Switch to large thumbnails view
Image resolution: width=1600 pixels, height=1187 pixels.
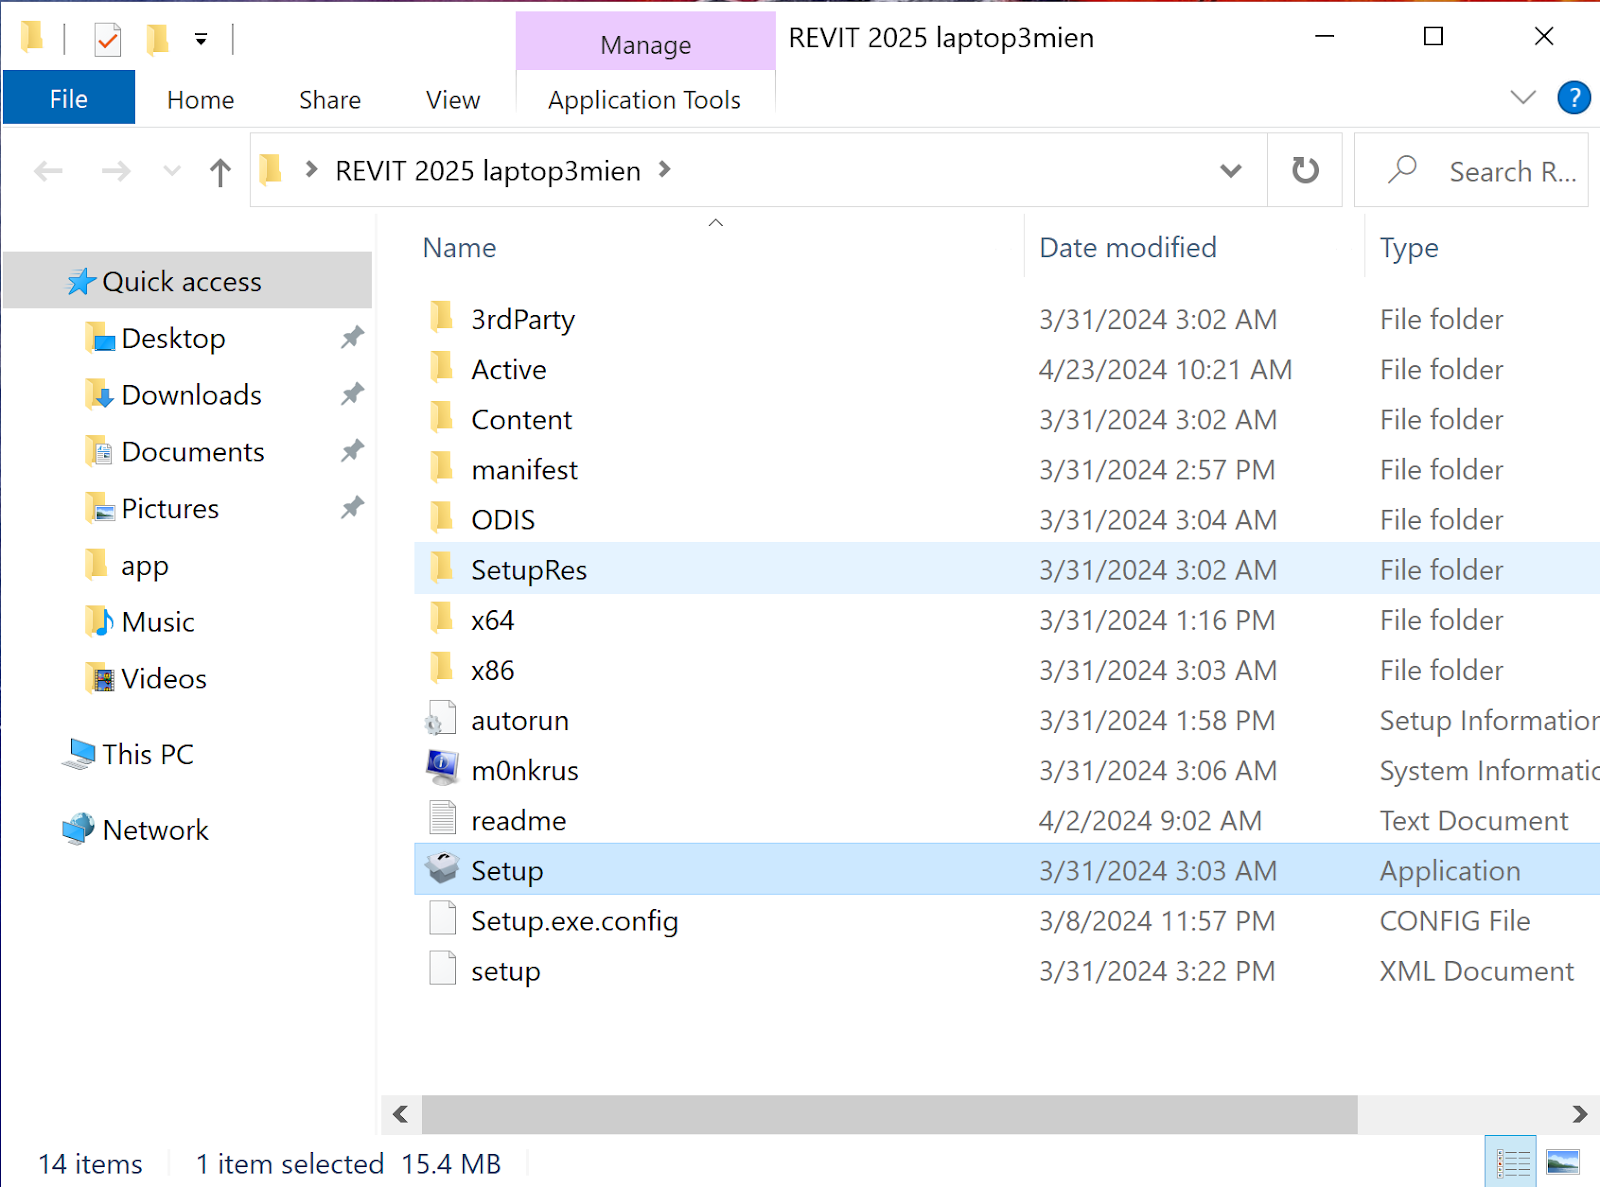(x=1562, y=1162)
